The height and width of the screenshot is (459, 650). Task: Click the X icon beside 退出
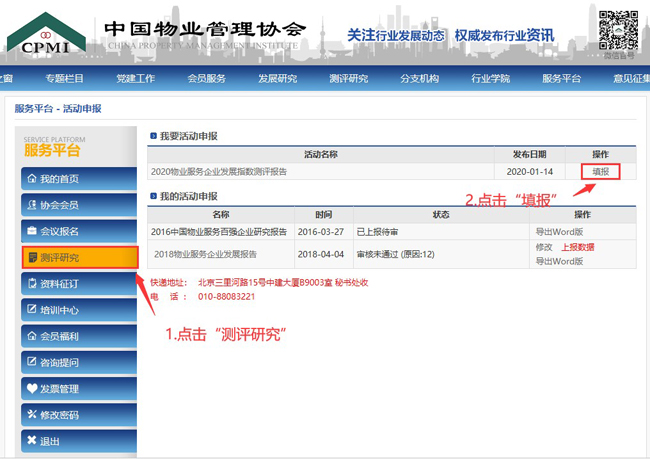(31, 441)
